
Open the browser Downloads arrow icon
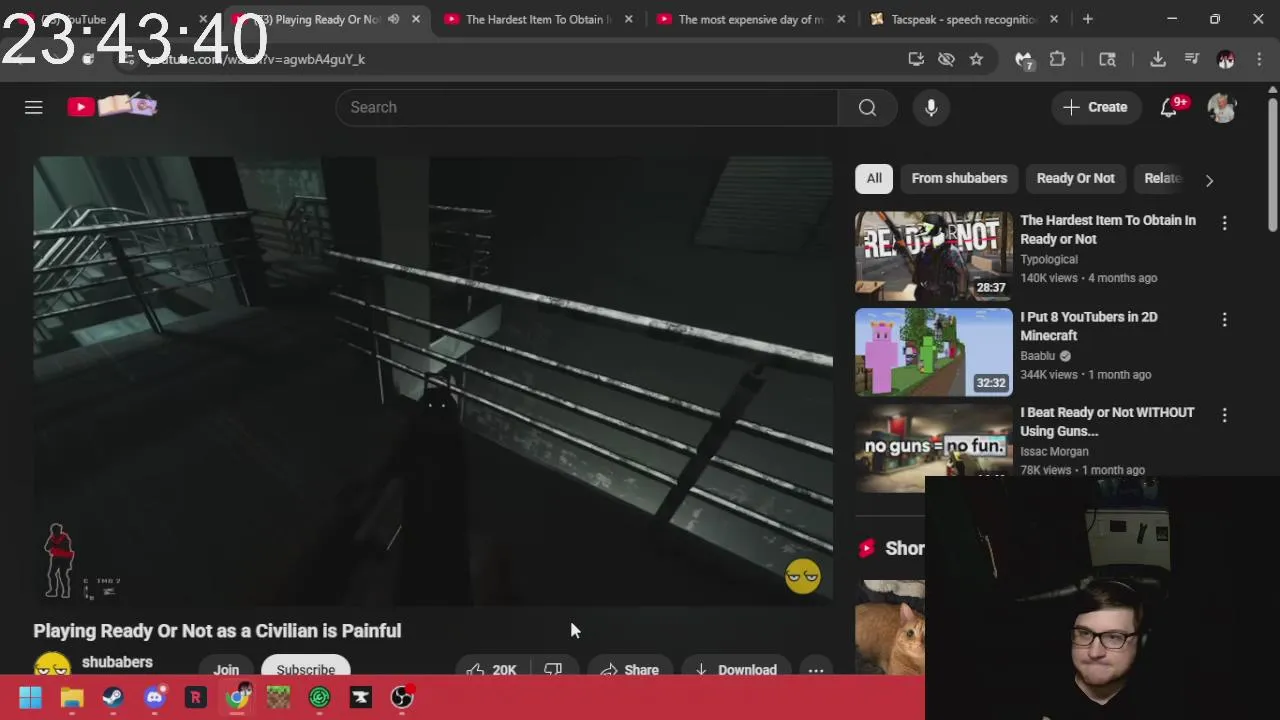click(1157, 59)
